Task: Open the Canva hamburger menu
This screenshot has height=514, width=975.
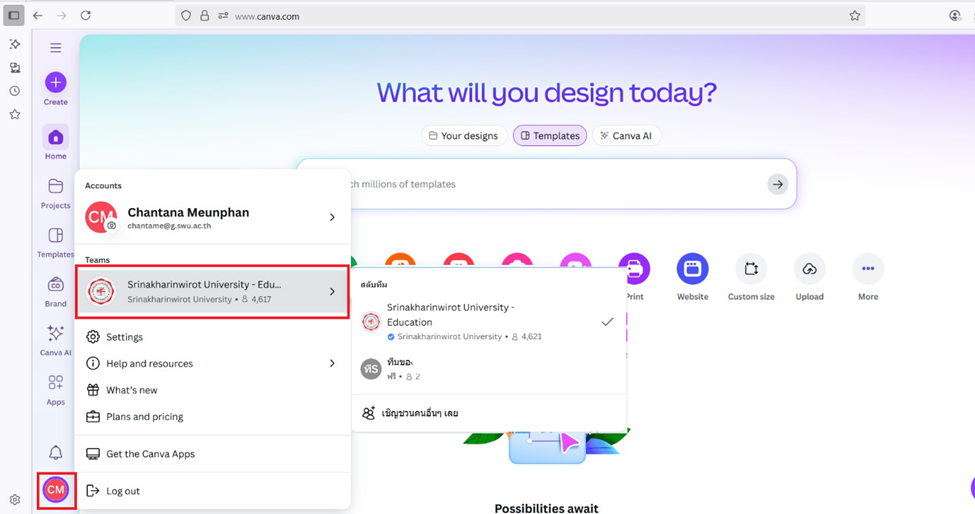Action: [55, 48]
